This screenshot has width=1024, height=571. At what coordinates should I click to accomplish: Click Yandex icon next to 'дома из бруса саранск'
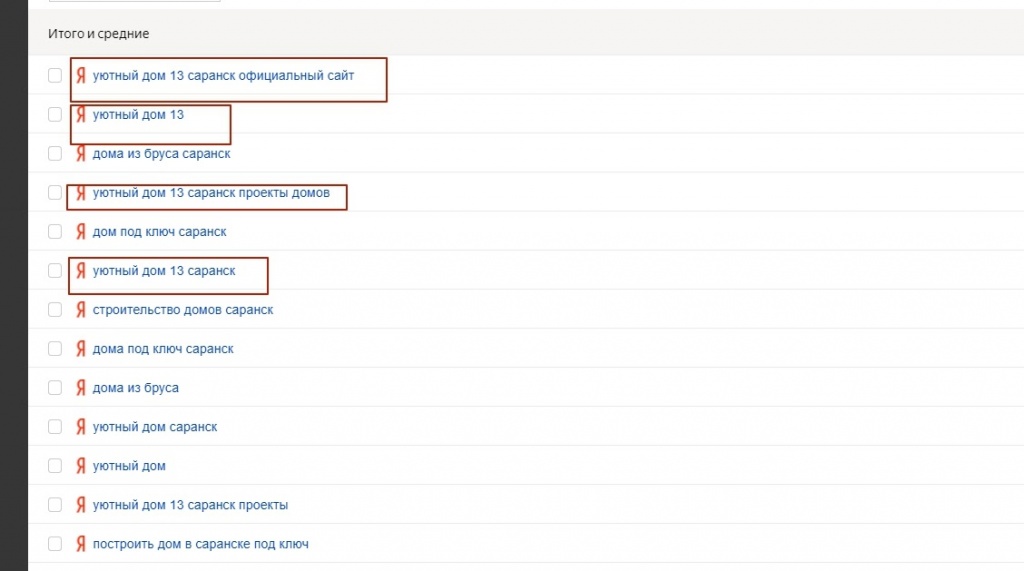pyautogui.click(x=80, y=154)
